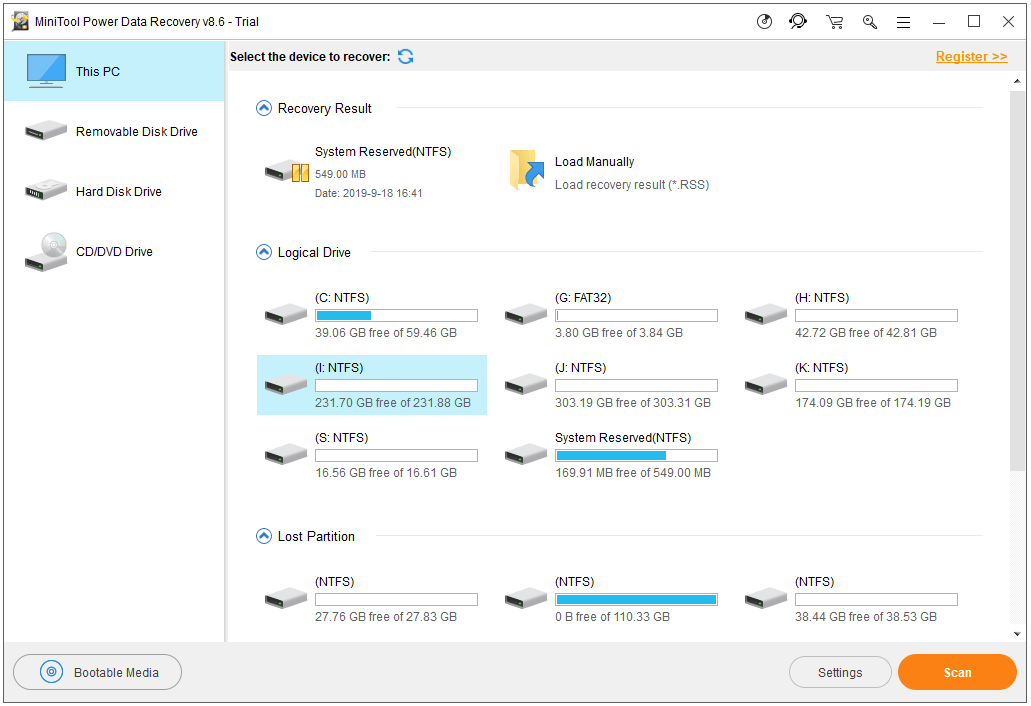Open the Bootable Media creator

coord(97,672)
